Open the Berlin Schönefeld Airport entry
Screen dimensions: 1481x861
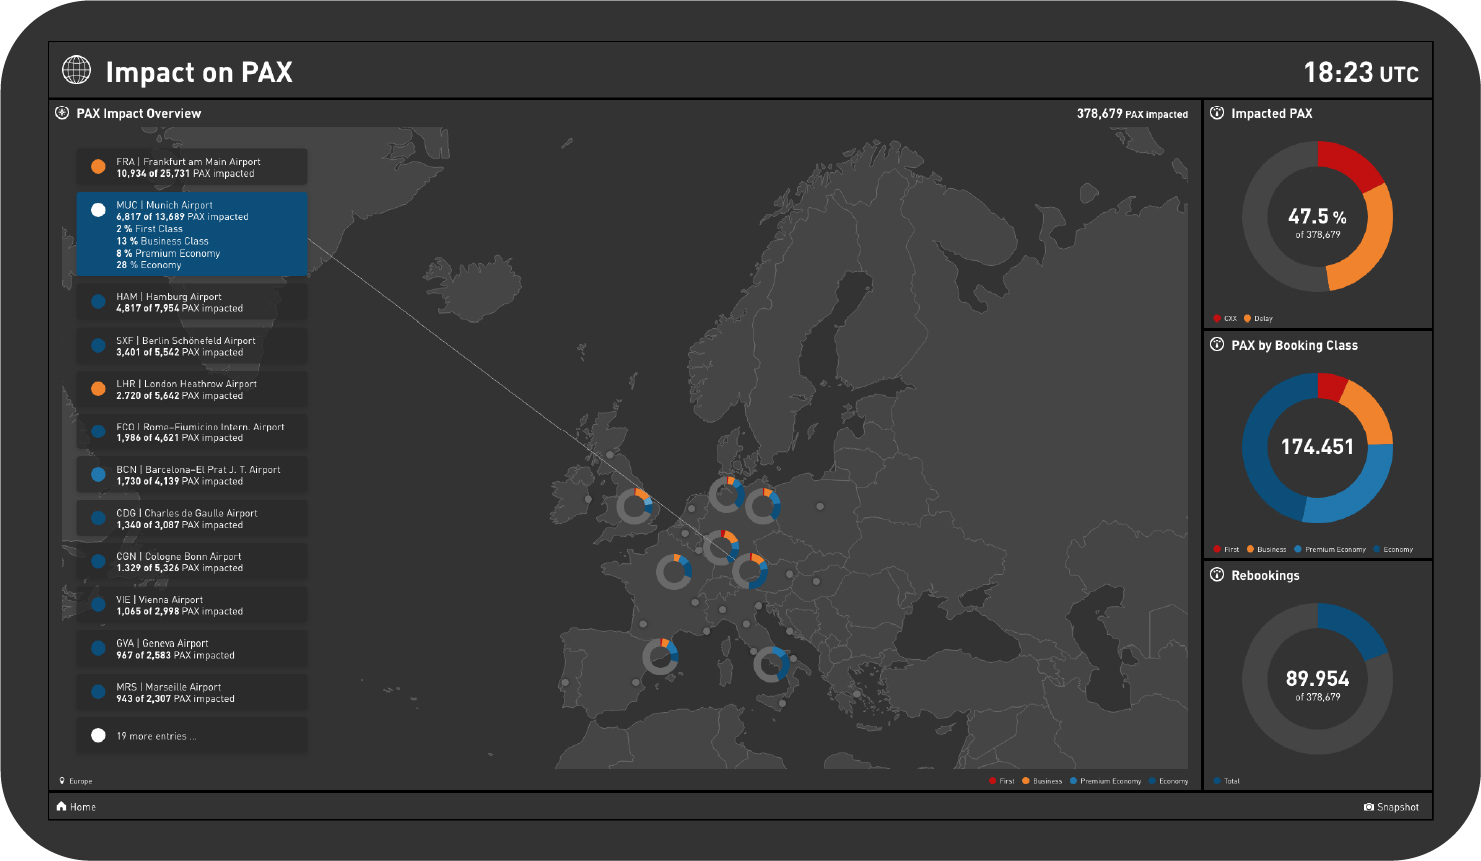coord(192,346)
